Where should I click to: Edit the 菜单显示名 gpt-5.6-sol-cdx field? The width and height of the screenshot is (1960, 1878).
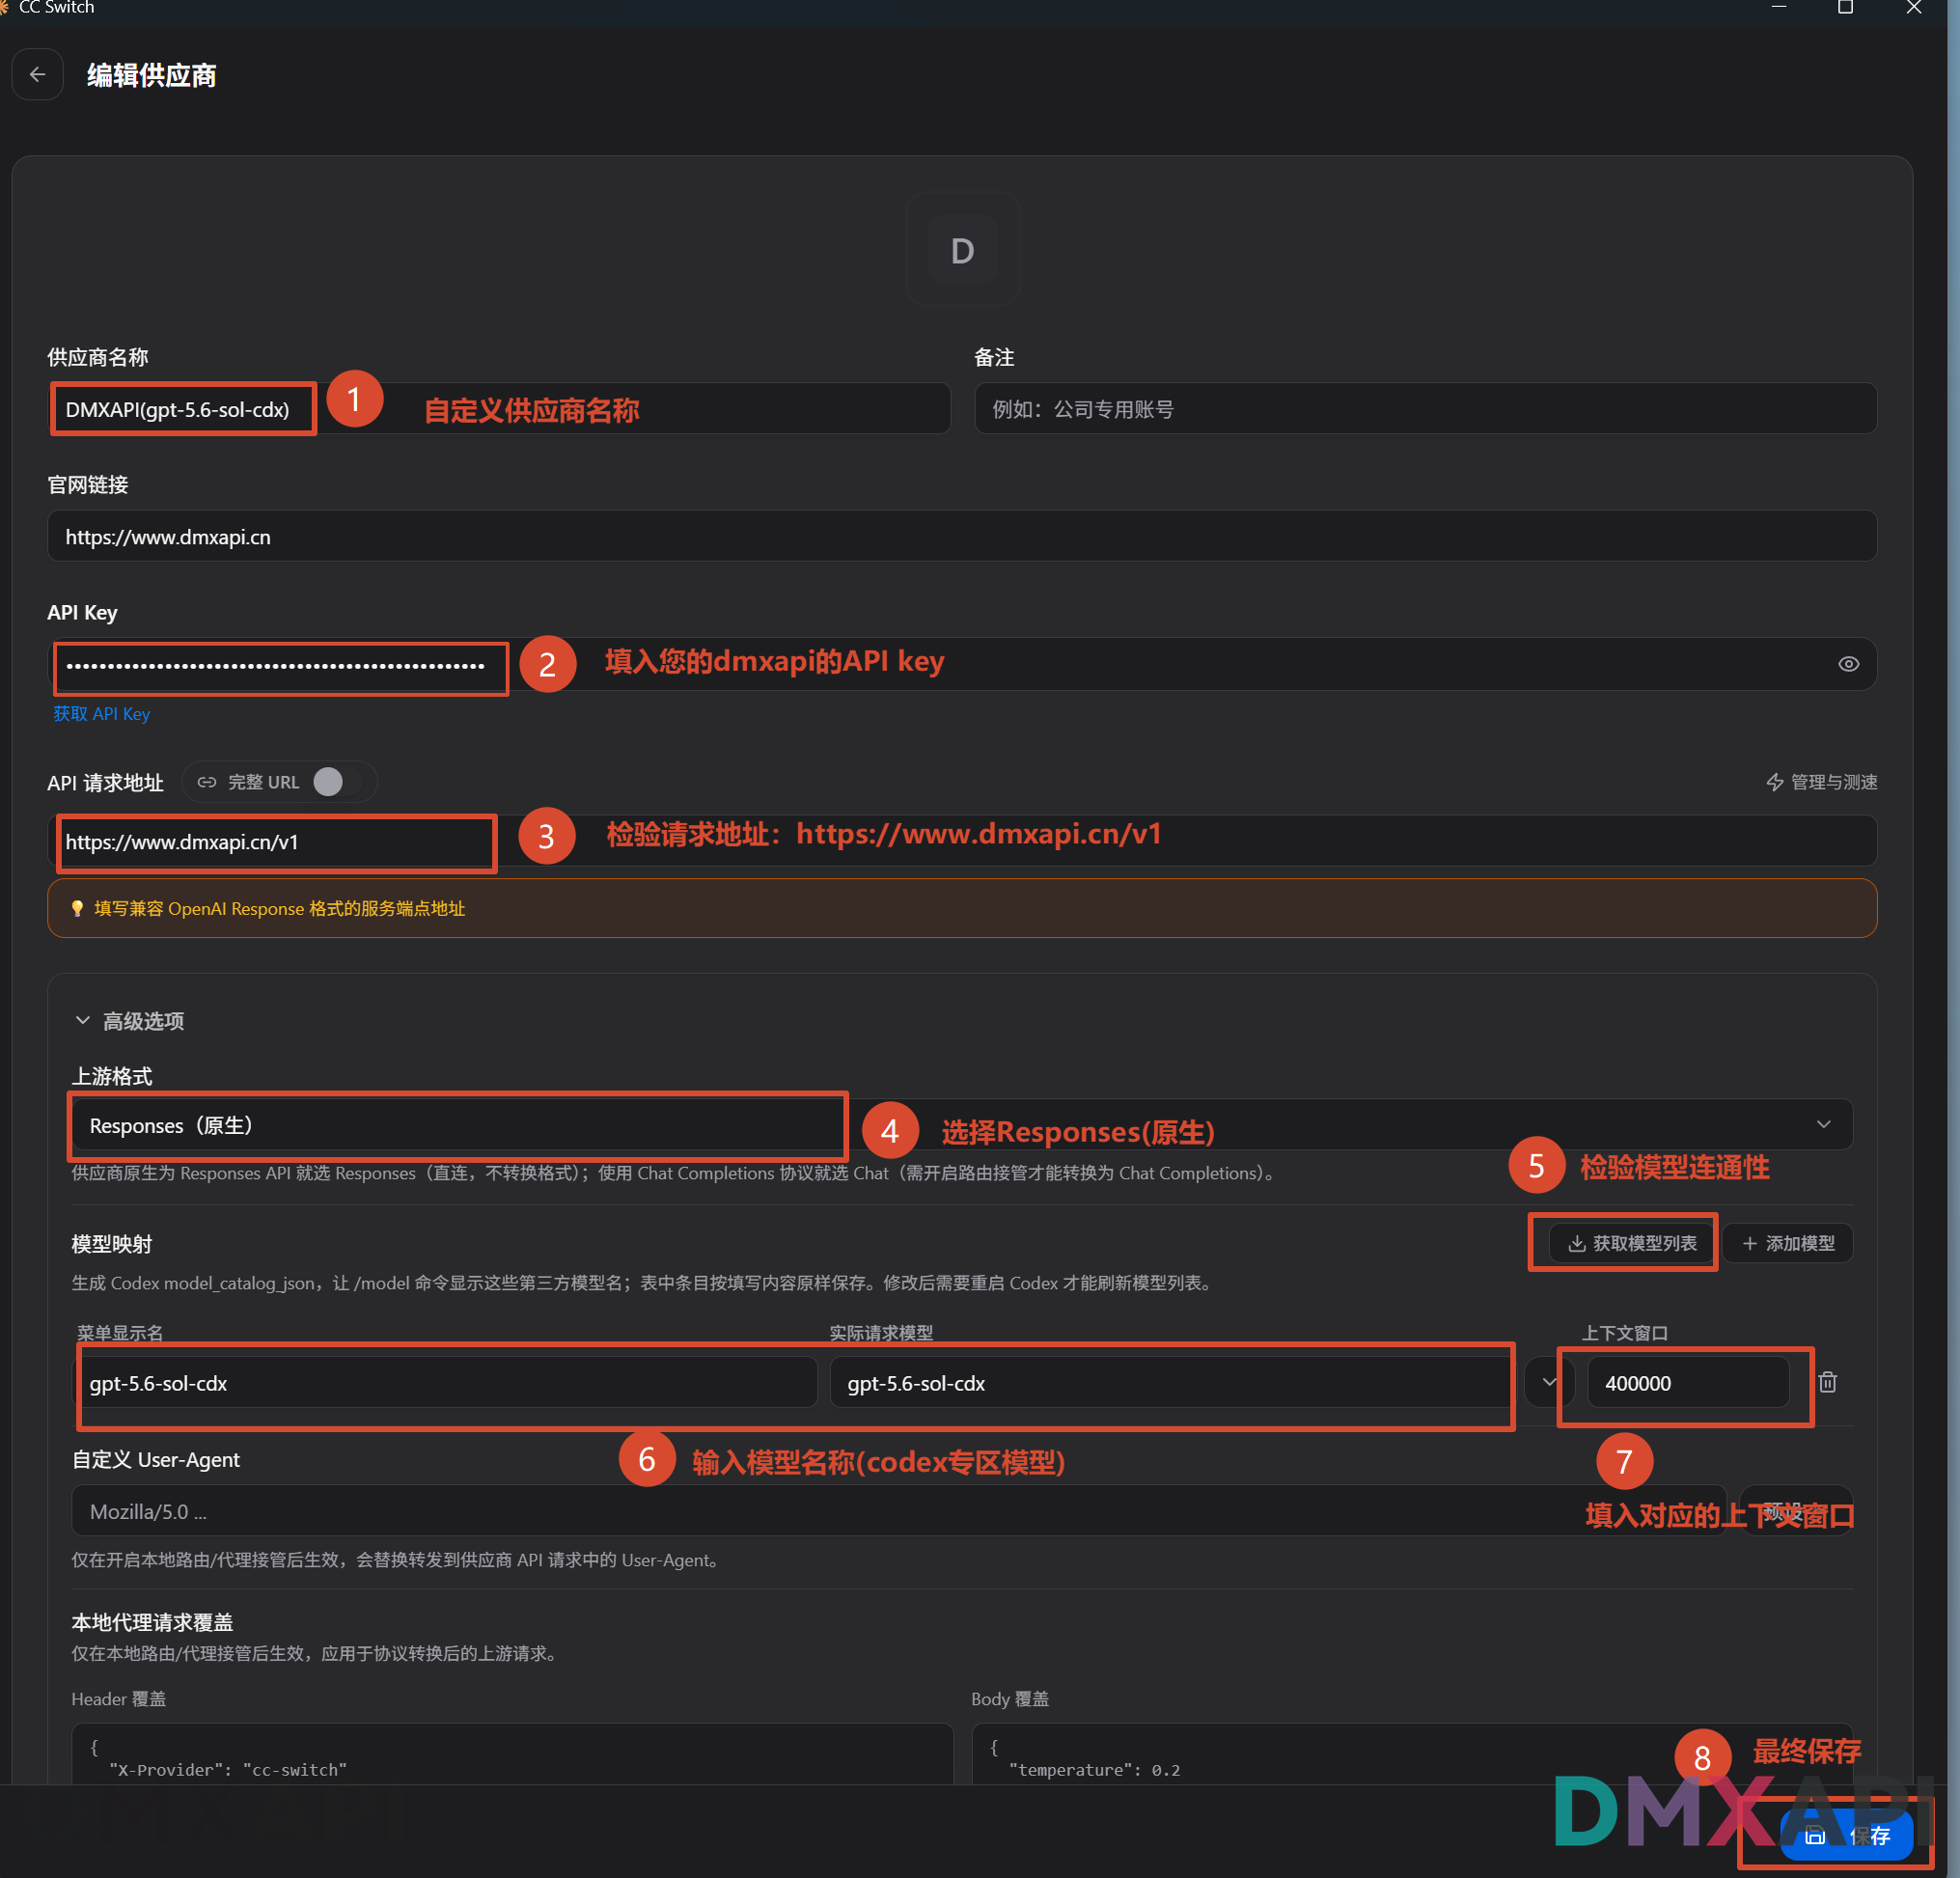(446, 1383)
